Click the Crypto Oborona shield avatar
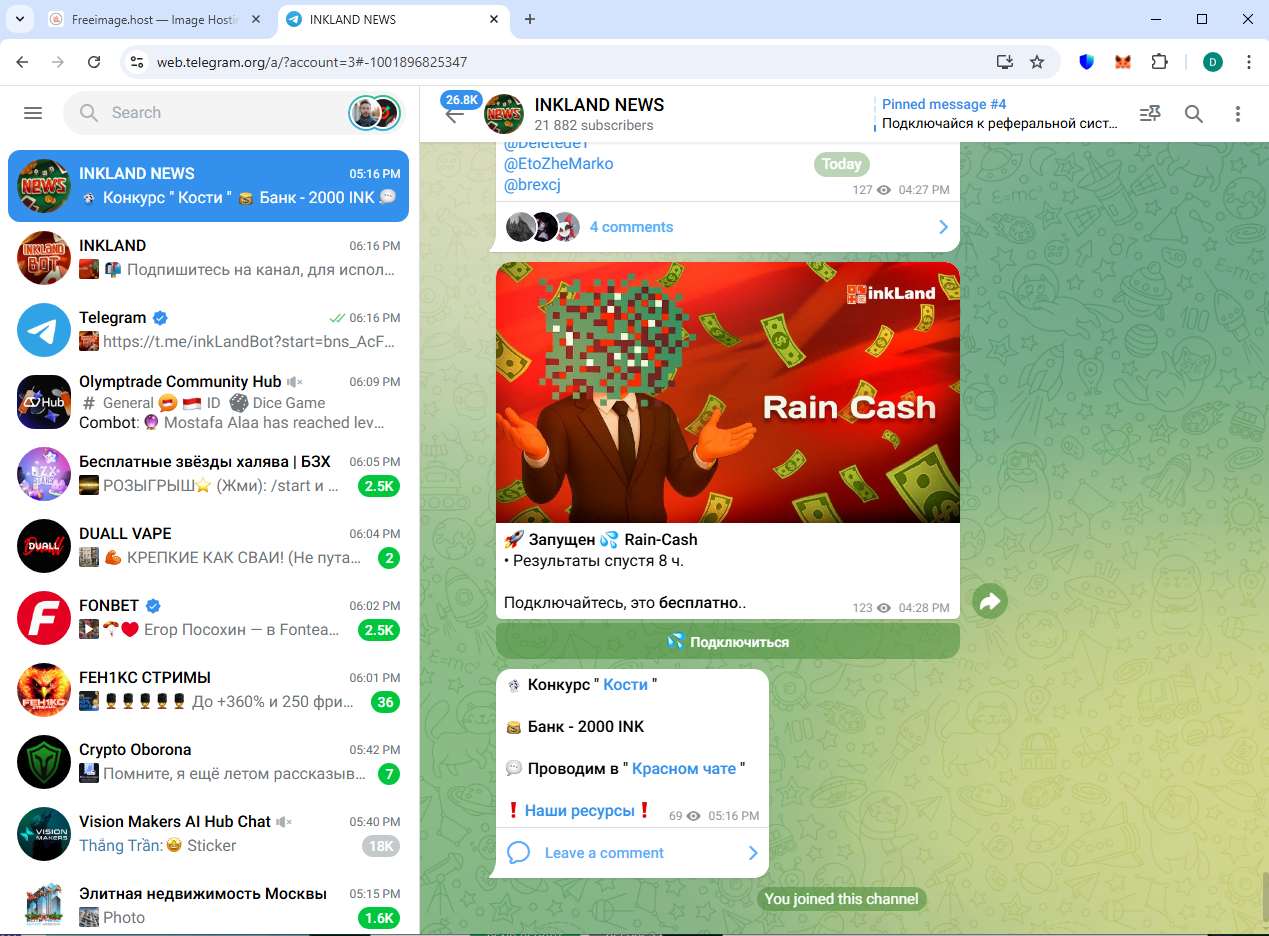1269x936 pixels. pos(44,762)
